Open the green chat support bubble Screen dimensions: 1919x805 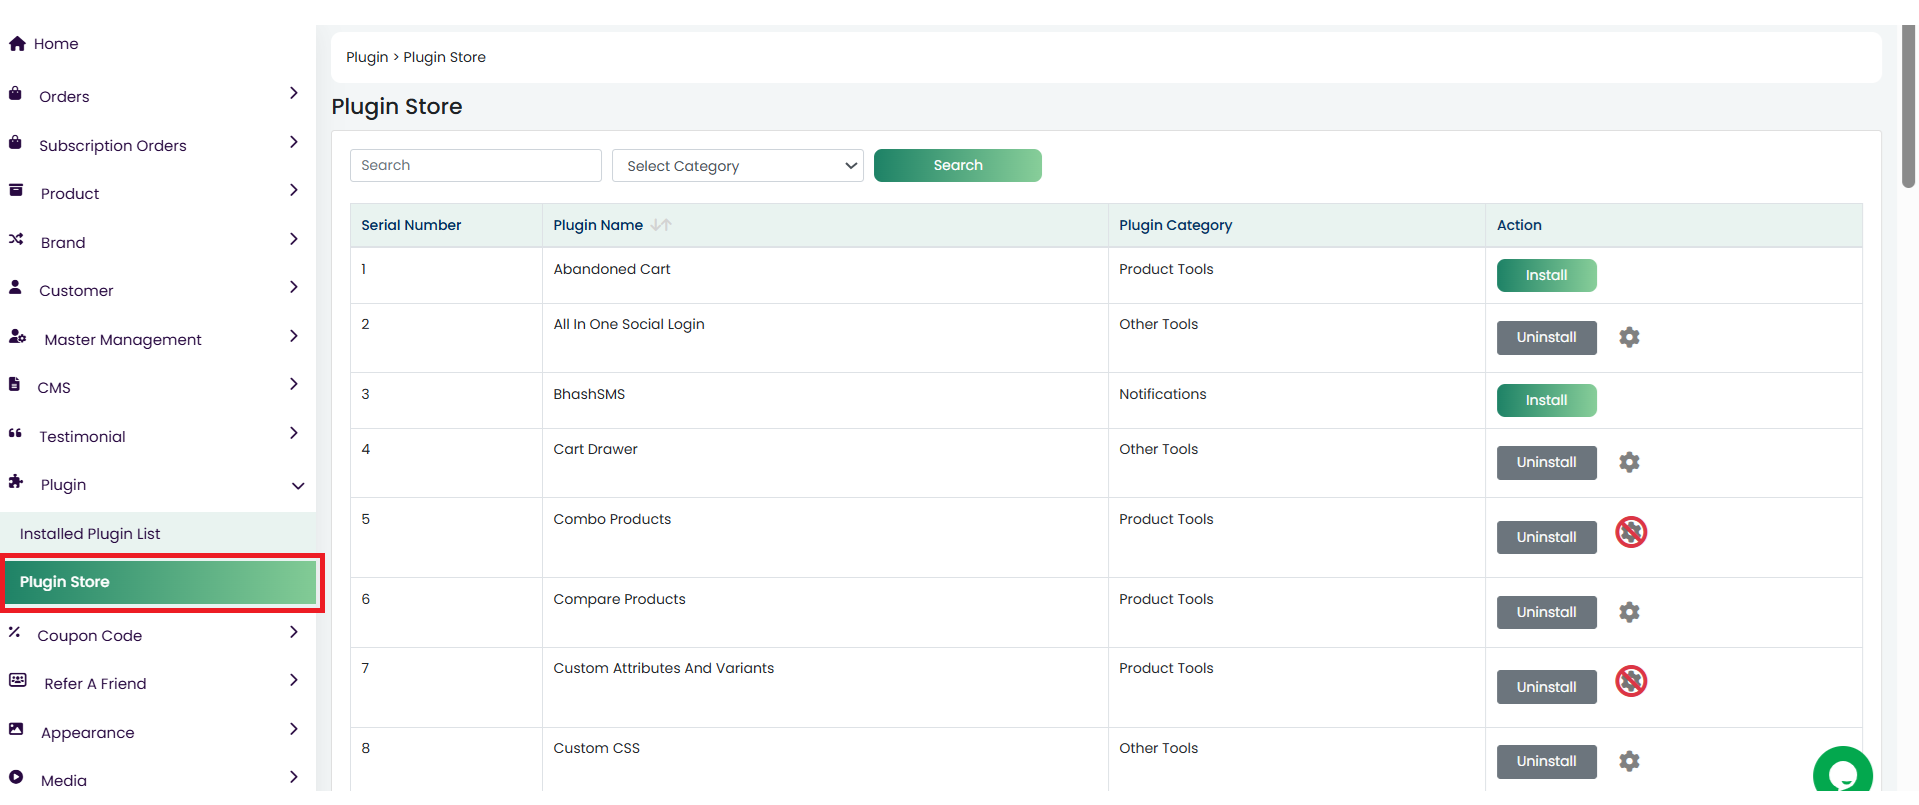pyautogui.click(x=1841, y=773)
